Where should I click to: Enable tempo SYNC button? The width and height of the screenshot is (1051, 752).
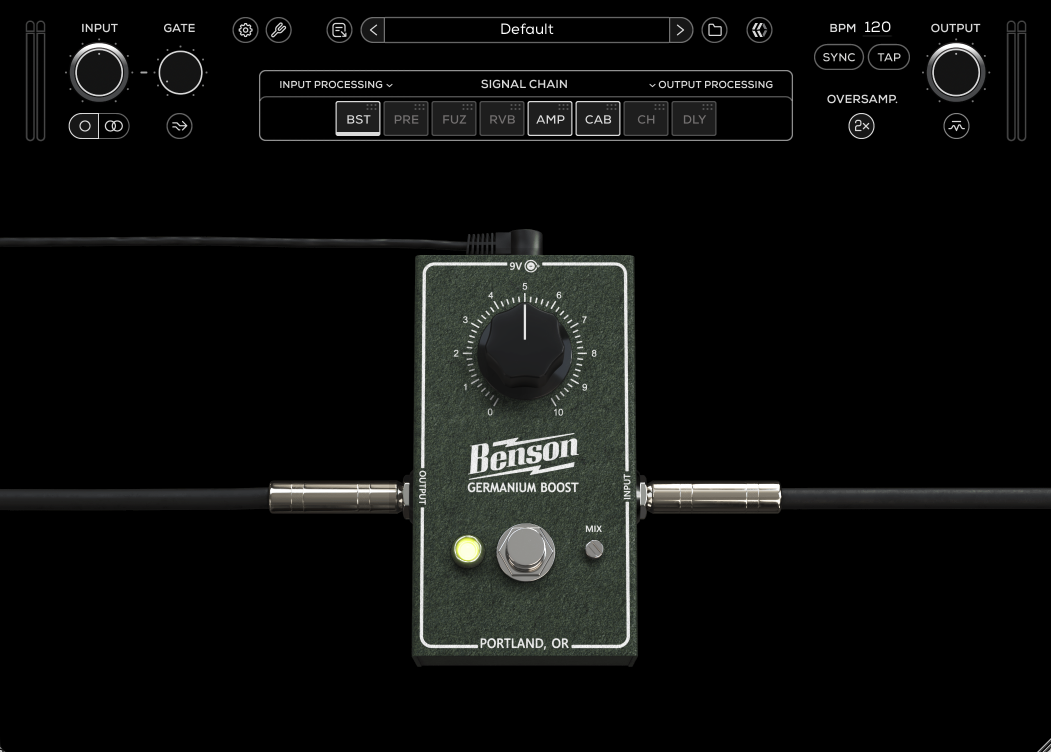(839, 57)
